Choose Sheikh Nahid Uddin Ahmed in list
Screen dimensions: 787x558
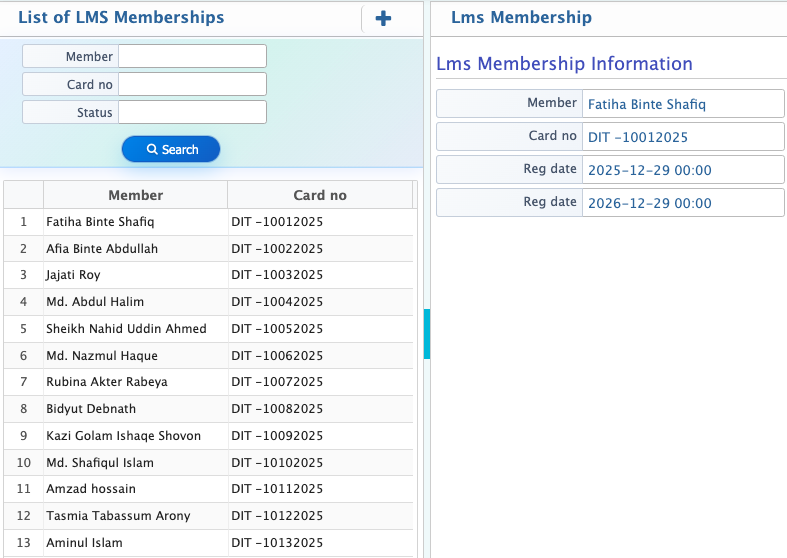tap(126, 329)
